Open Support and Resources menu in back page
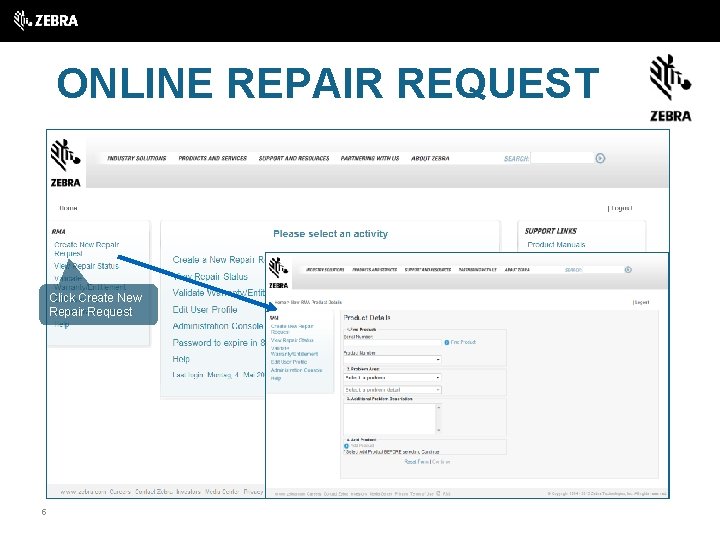720x540 pixels. (294, 158)
